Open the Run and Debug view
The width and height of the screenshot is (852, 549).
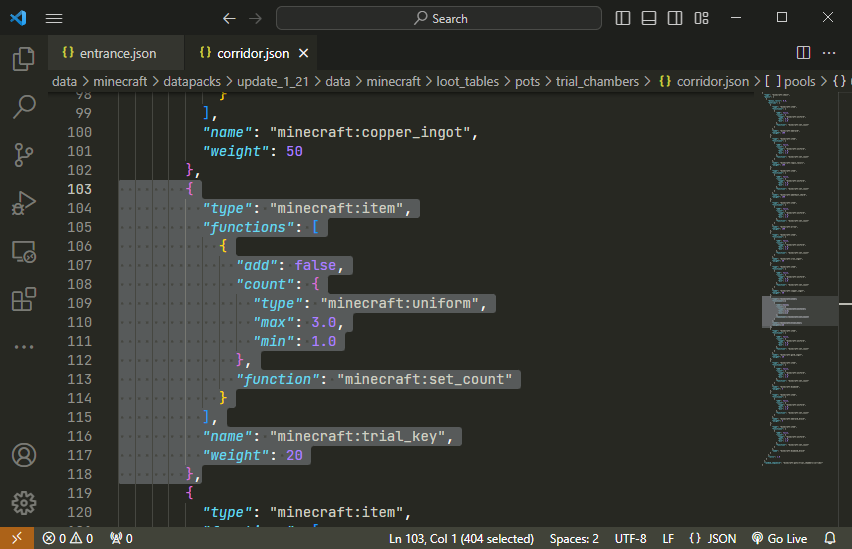click(x=24, y=203)
